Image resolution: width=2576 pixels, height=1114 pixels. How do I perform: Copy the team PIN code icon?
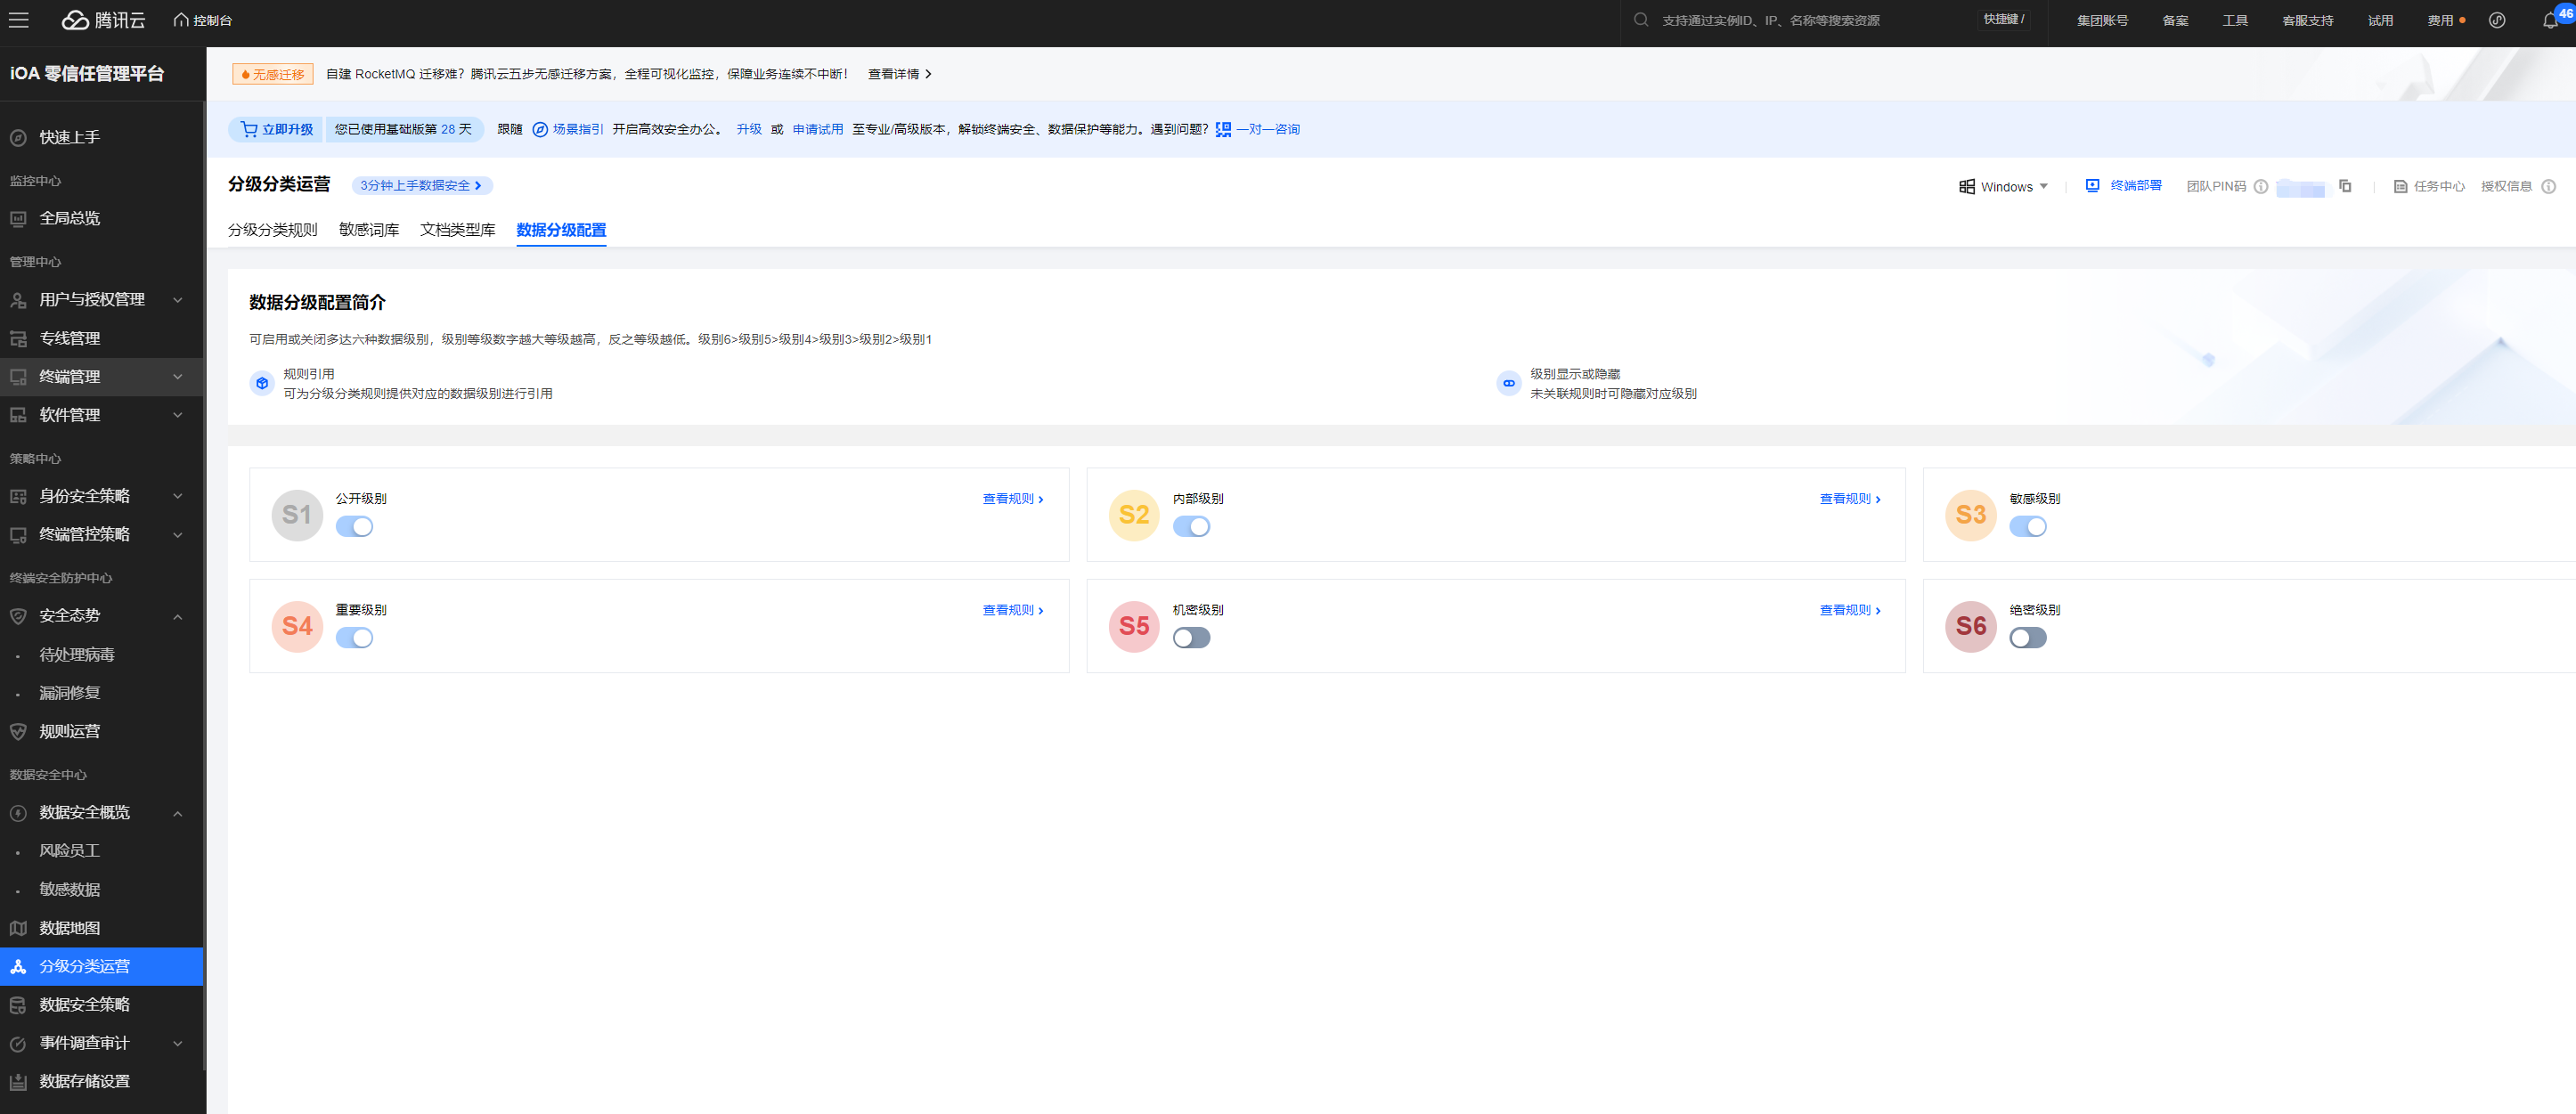[2345, 186]
